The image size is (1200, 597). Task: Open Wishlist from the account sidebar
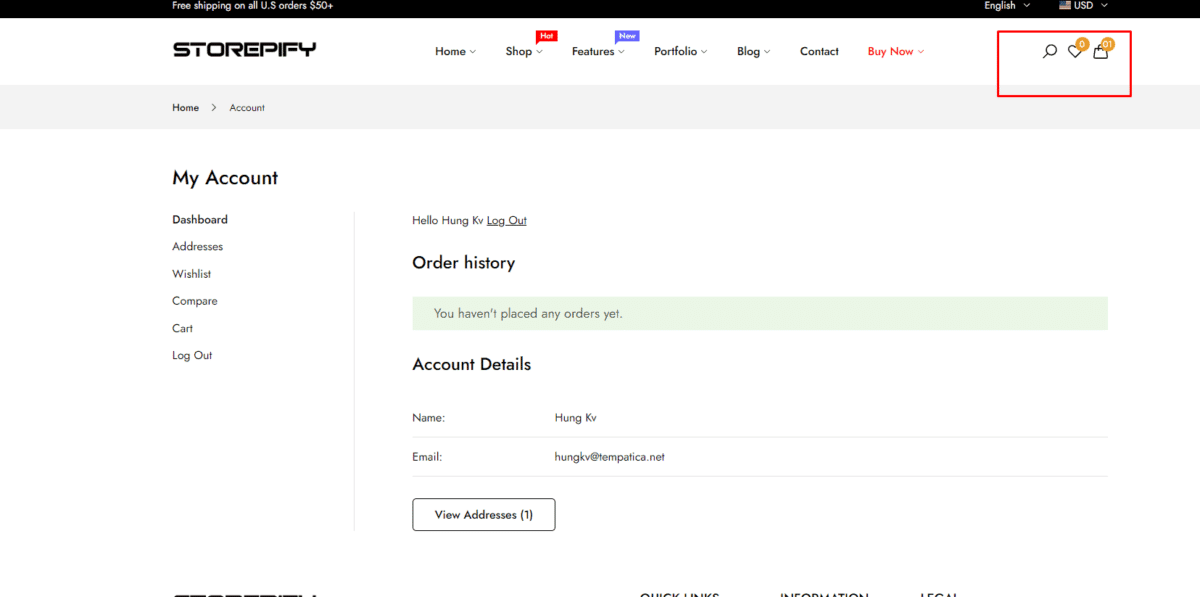click(x=191, y=274)
